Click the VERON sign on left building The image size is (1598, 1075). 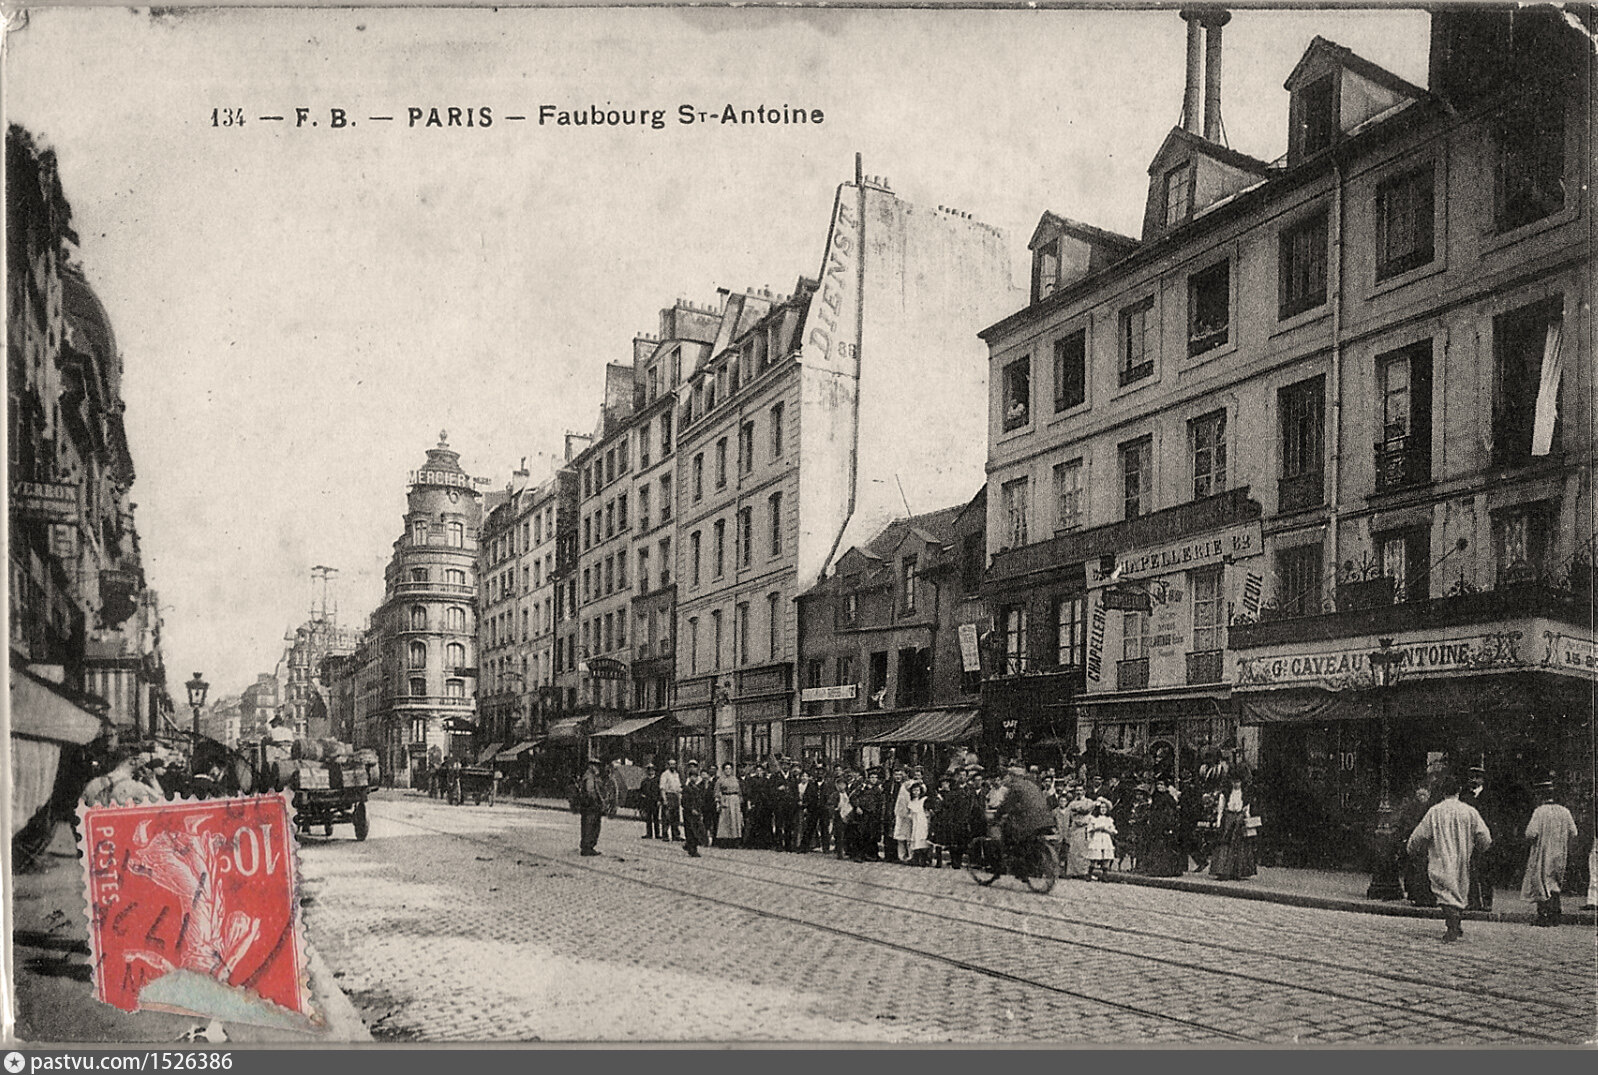tap(45, 494)
